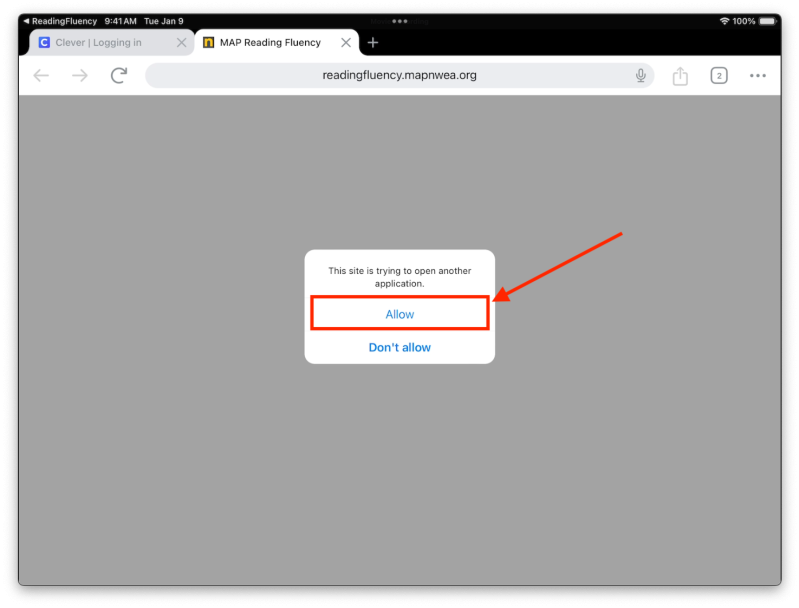Viewport: 799px width, 608px height.
Task: Add a new tab with plus button
Action: [373, 43]
